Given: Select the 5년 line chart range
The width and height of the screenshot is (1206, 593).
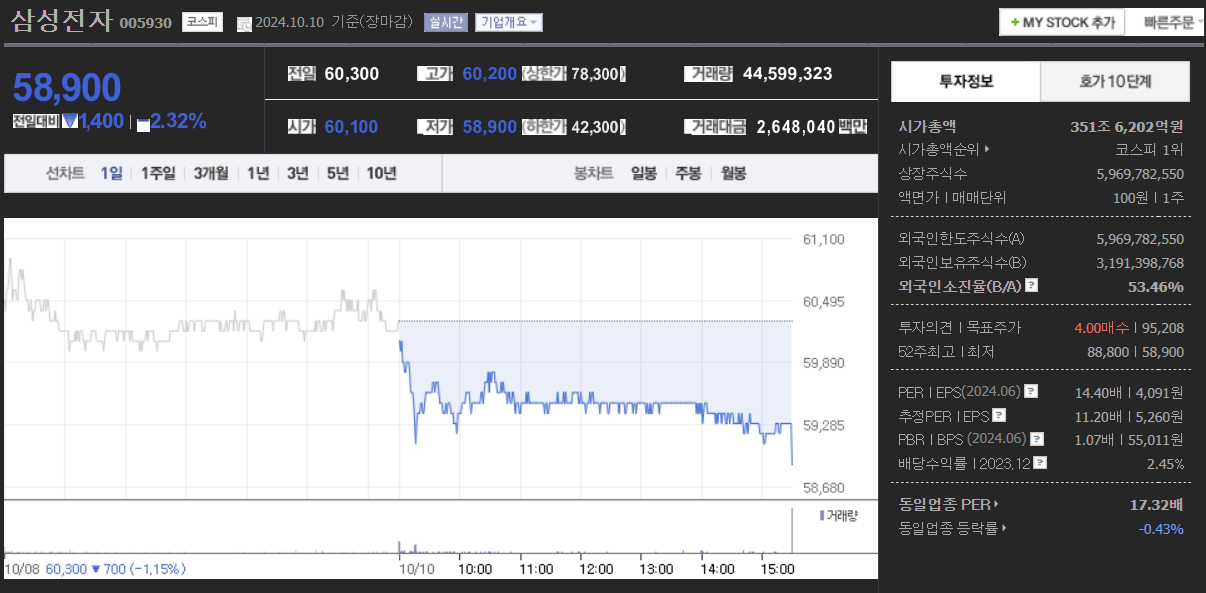Looking at the screenshot, I should (338, 173).
